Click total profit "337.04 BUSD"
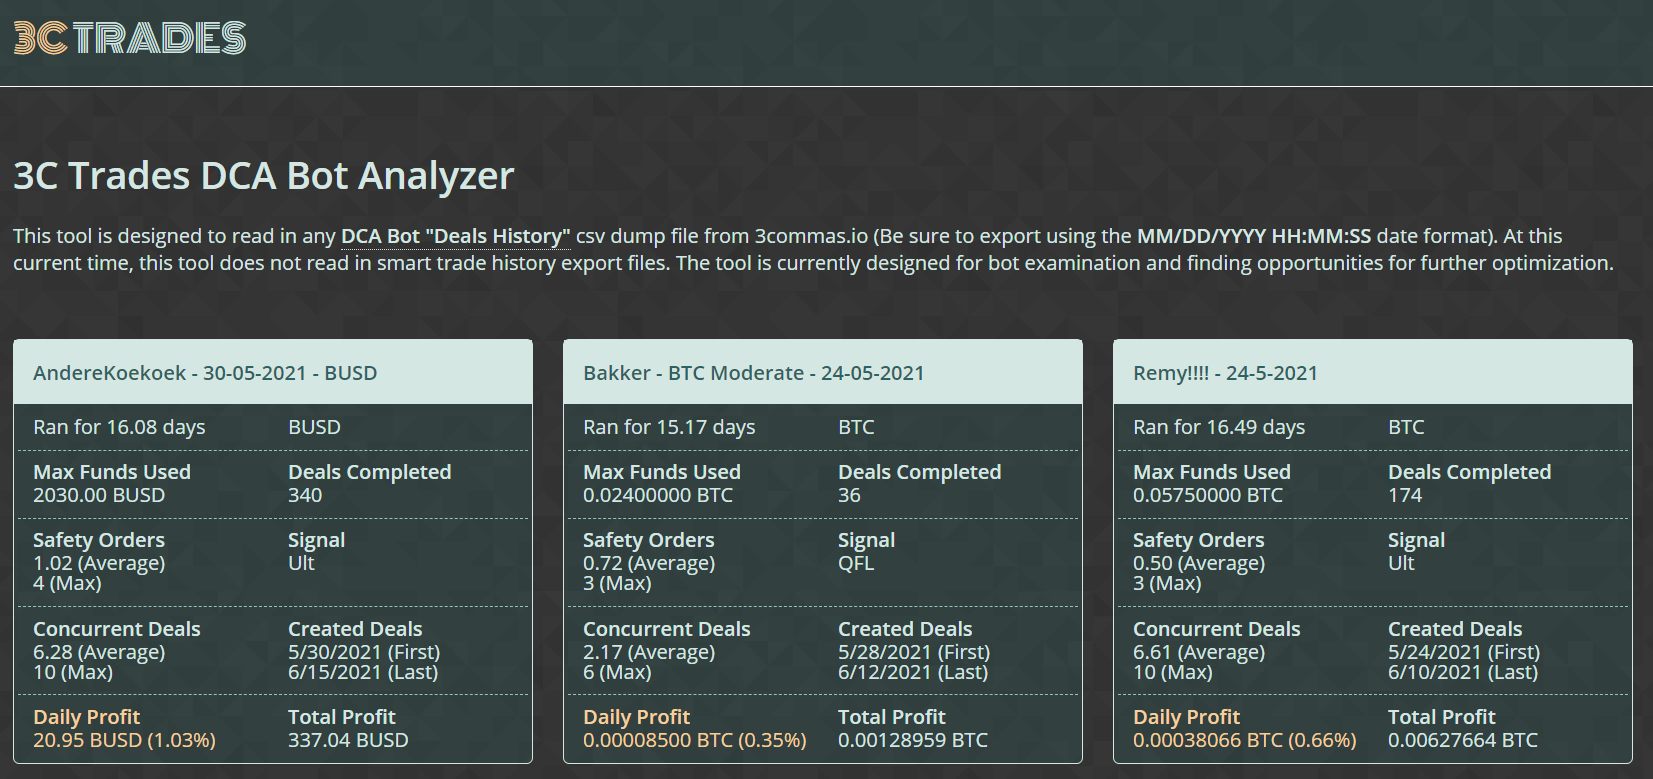Image resolution: width=1653 pixels, height=779 pixels. pyautogui.click(x=348, y=740)
